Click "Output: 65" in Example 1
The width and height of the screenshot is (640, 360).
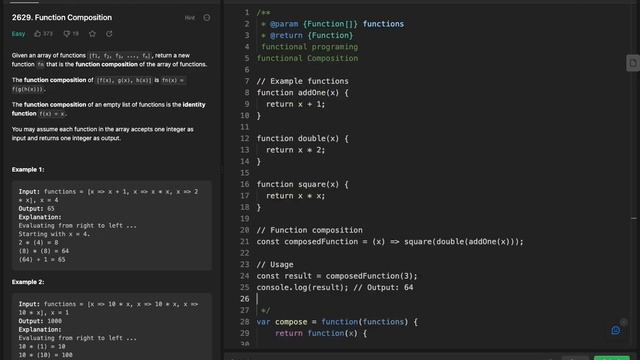pyautogui.click(x=36, y=209)
